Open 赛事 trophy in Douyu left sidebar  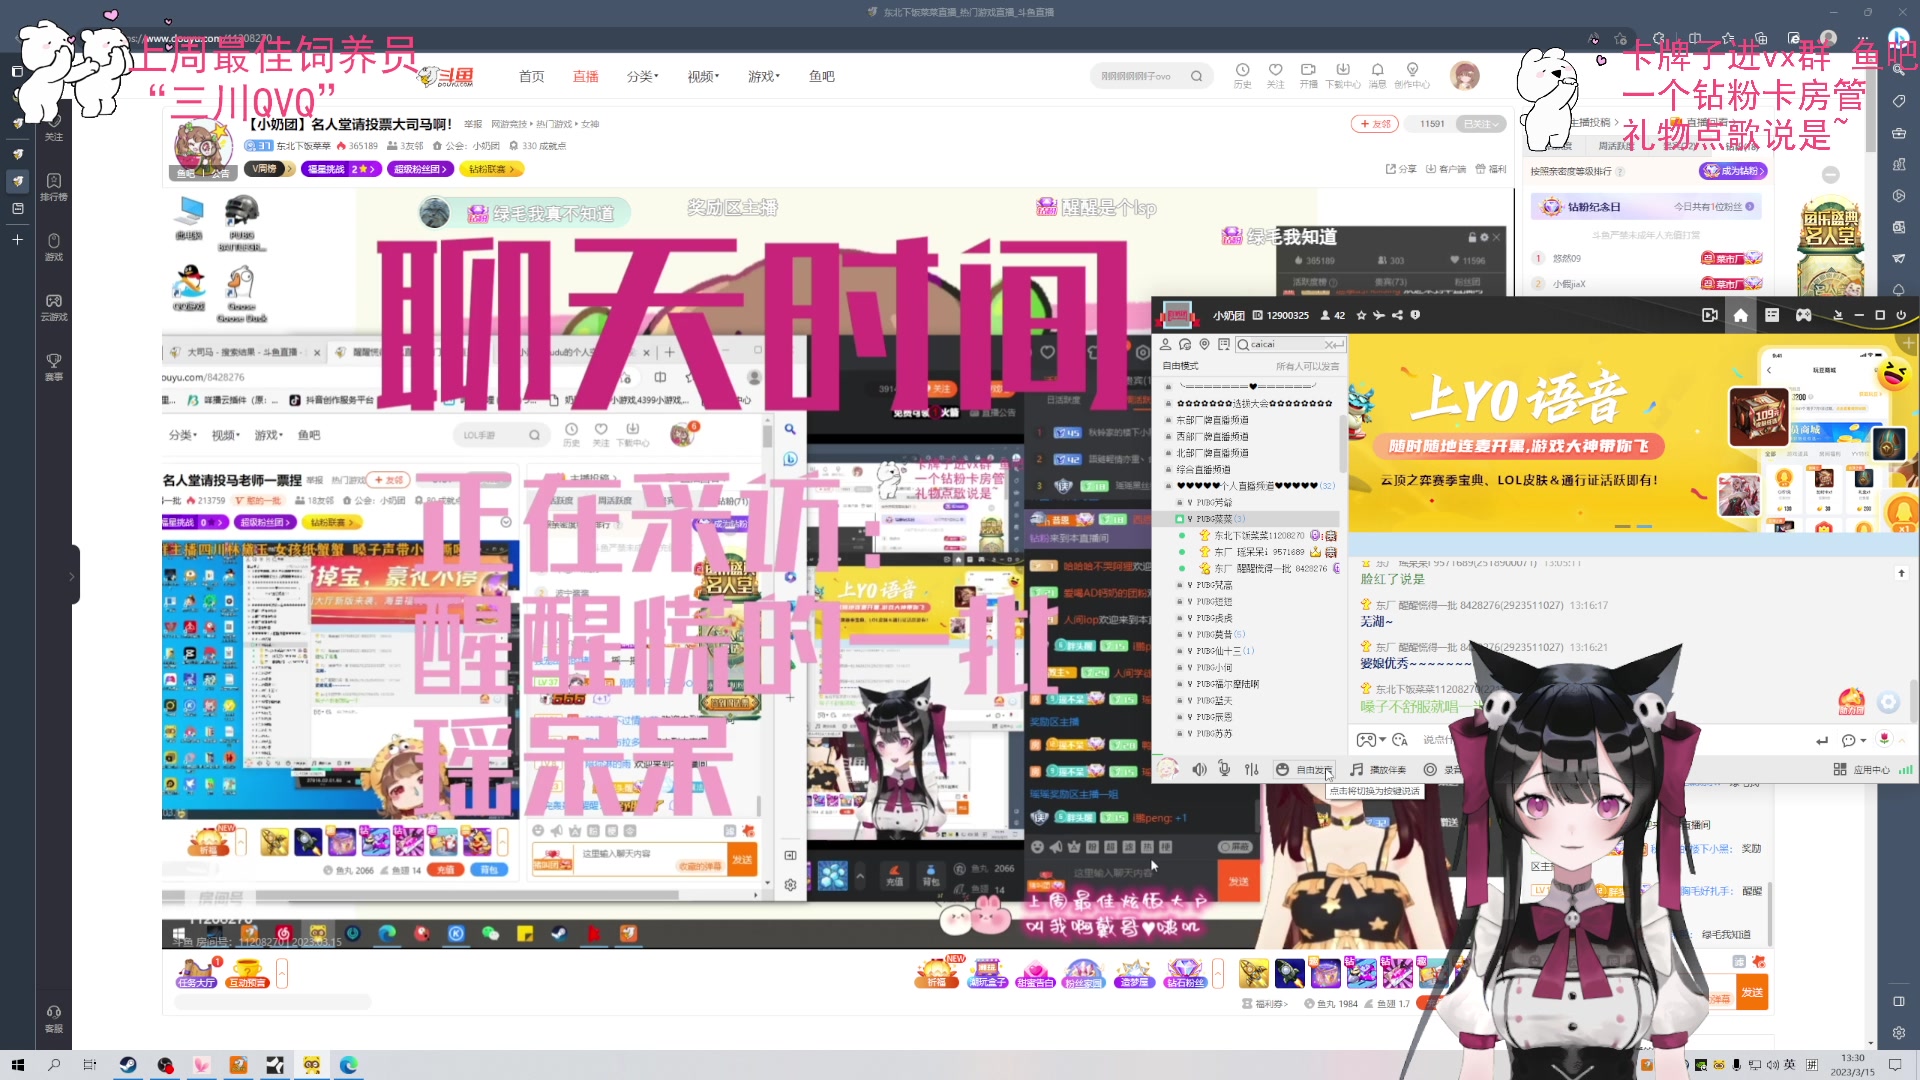click(x=54, y=367)
